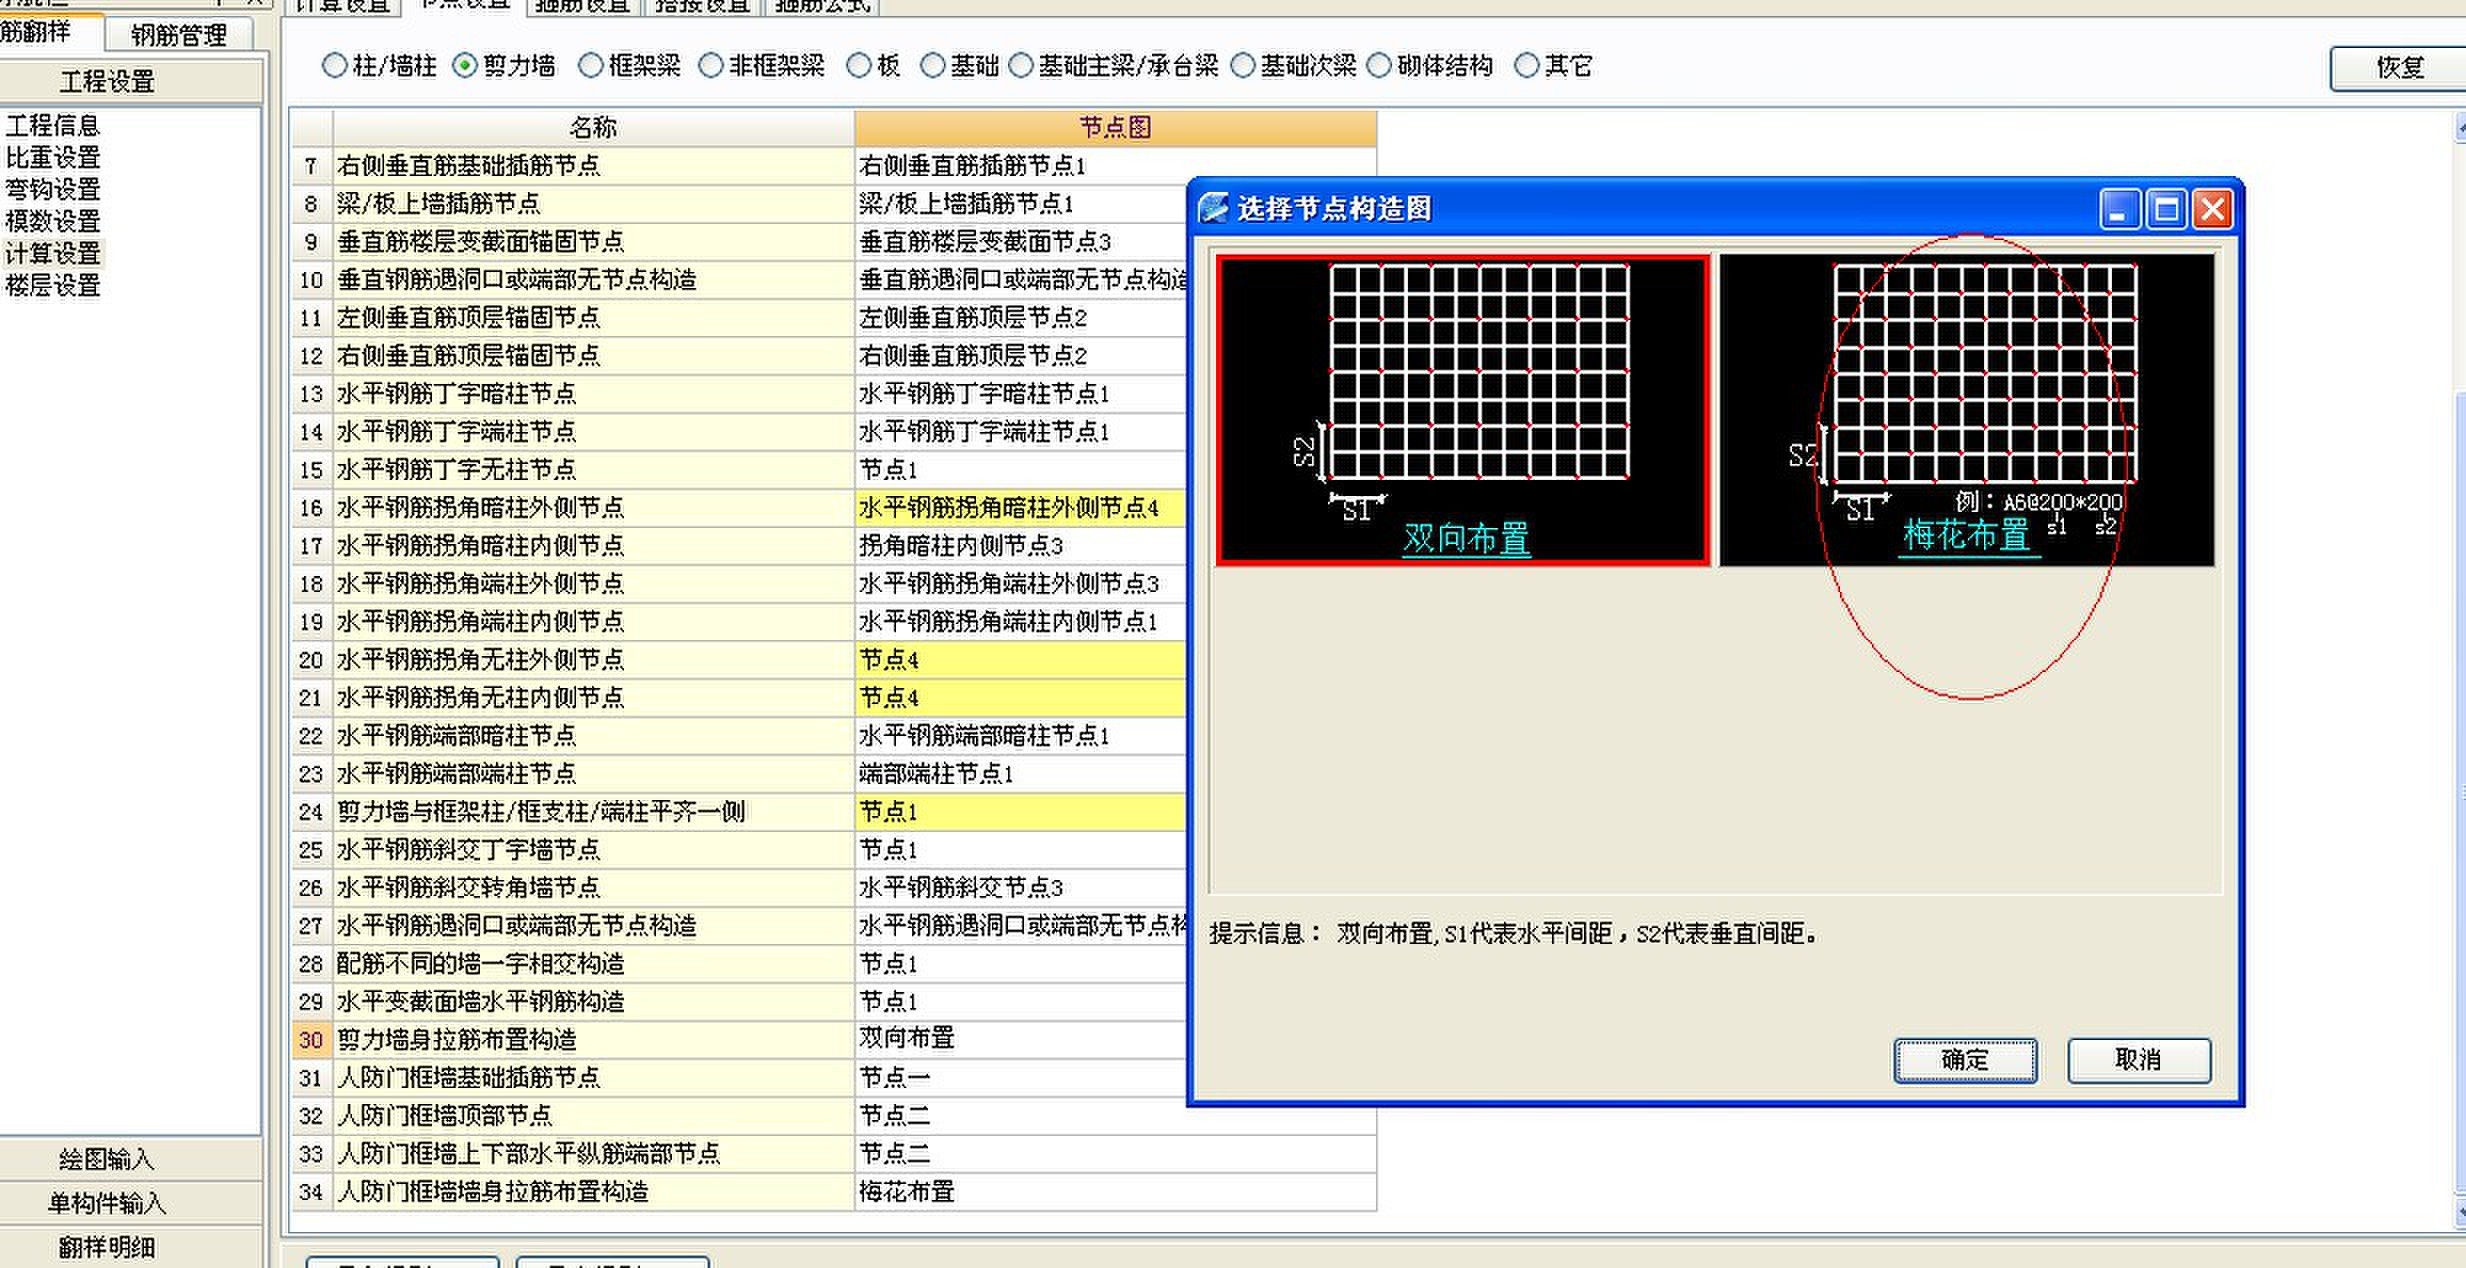Switch to the 单构件输入 section
This screenshot has width=2466, height=1268.
(x=131, y=1203)
